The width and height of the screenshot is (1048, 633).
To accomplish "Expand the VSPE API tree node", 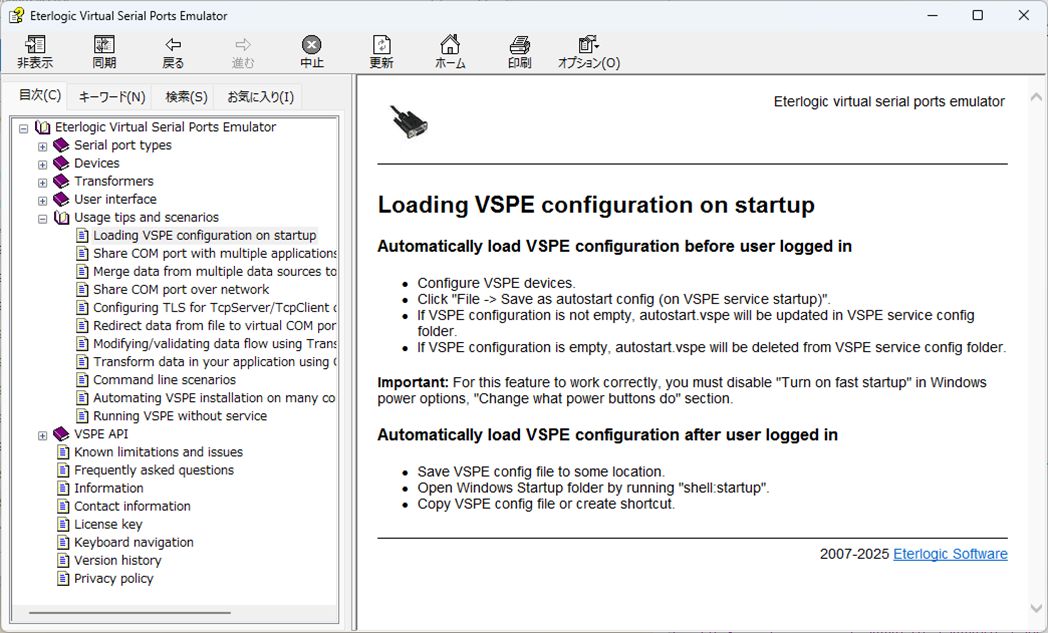I will [43, 435].
